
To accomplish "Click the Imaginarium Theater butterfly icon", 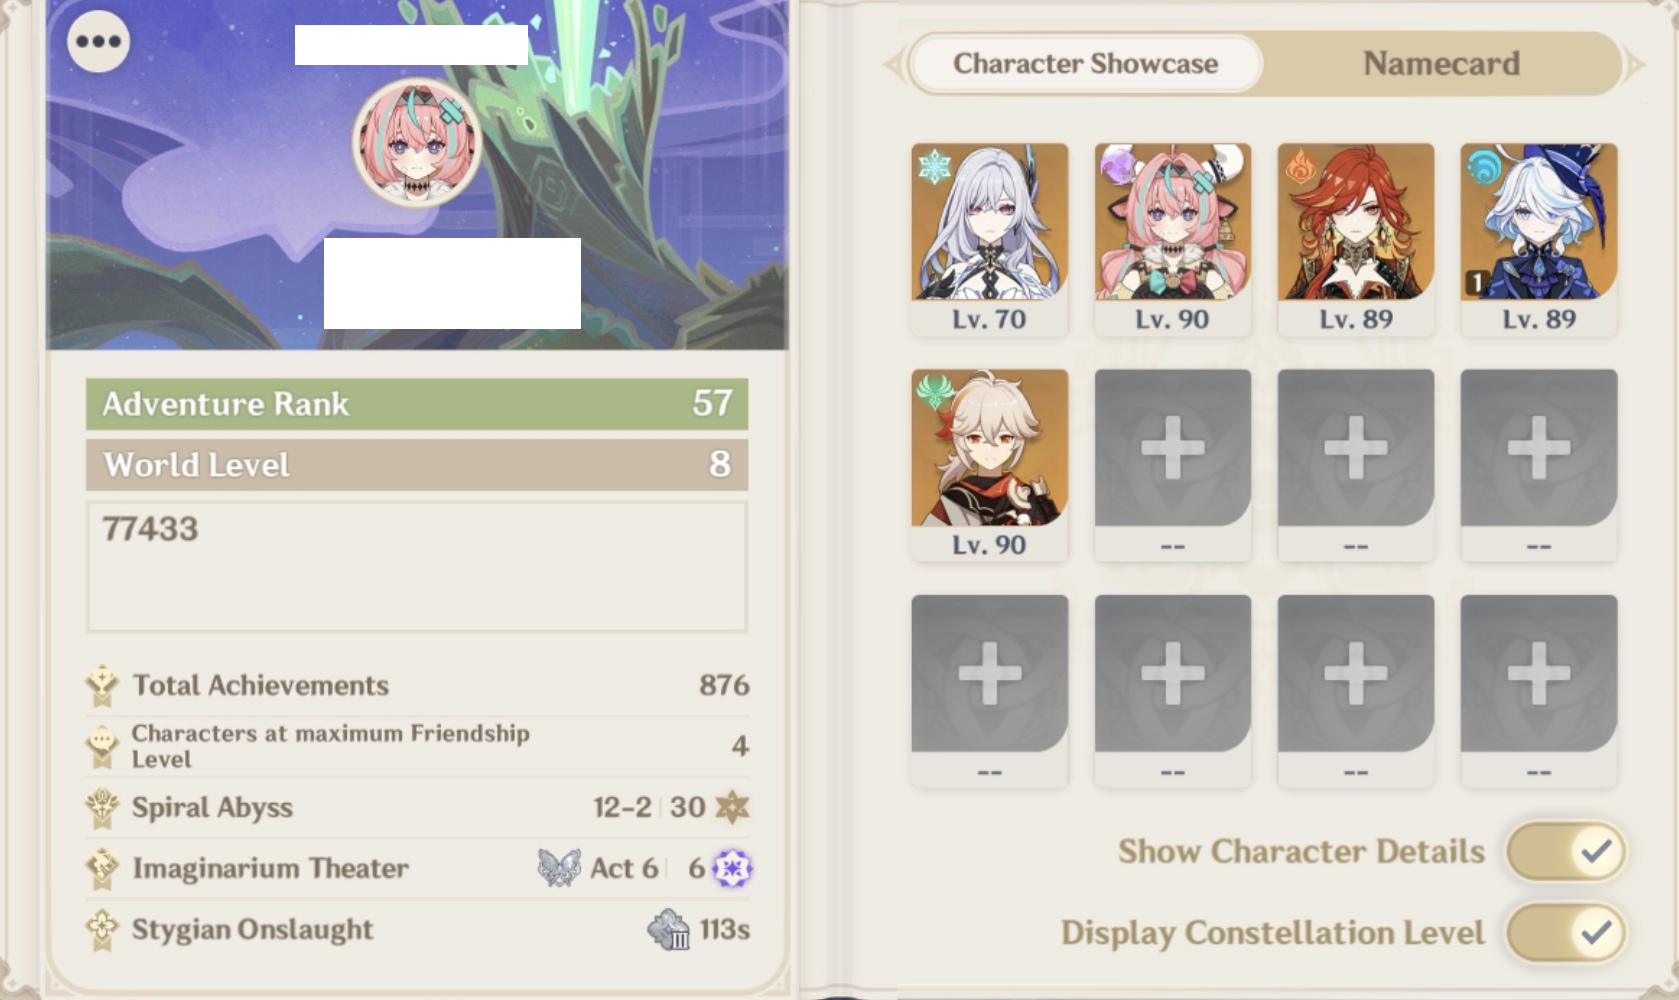I will (559, 868).
